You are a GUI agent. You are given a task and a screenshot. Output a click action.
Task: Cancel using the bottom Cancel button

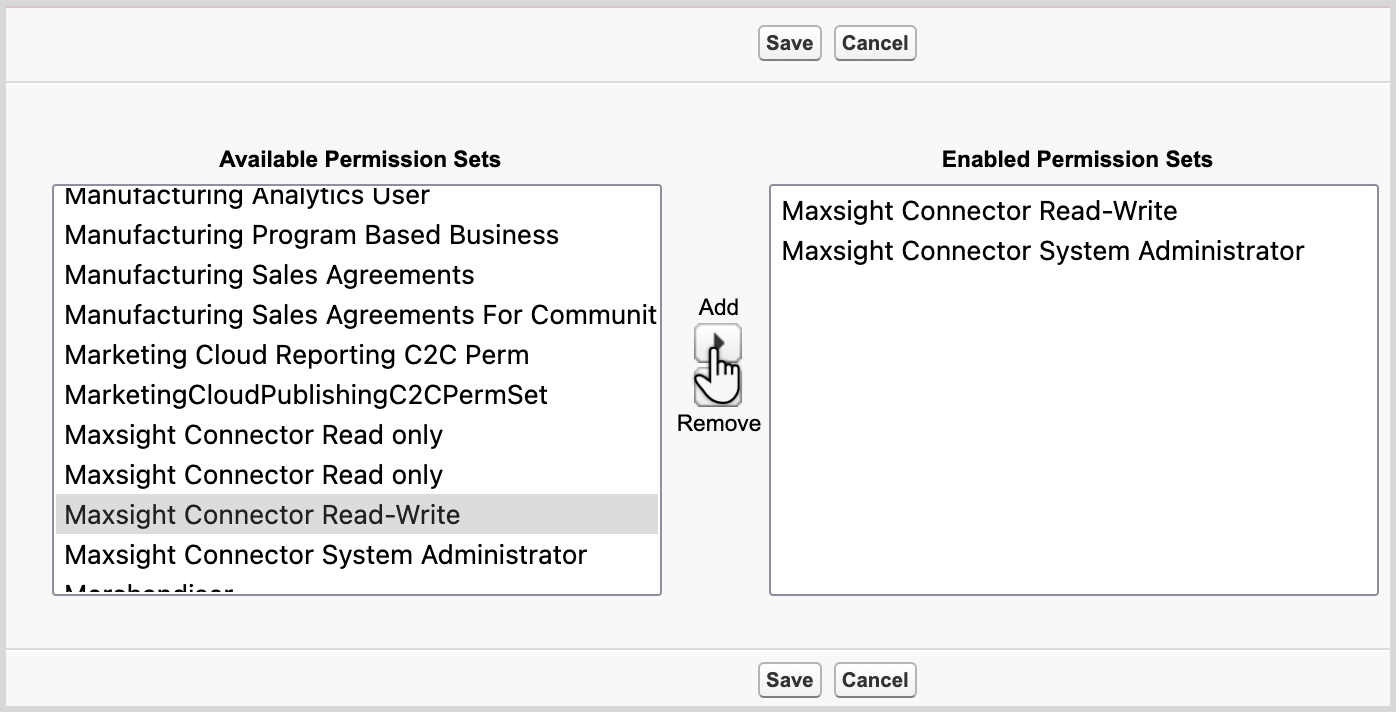coord(874,680)
